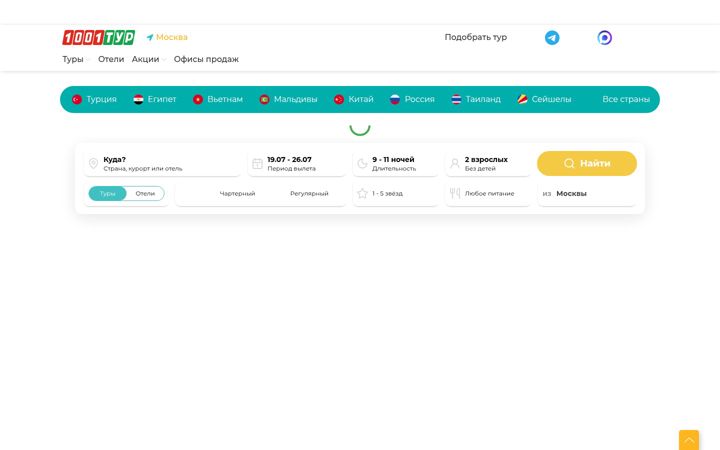720x450 pixels.
Task: Open the Отели menu item
Action: click(x=111, y=59)
